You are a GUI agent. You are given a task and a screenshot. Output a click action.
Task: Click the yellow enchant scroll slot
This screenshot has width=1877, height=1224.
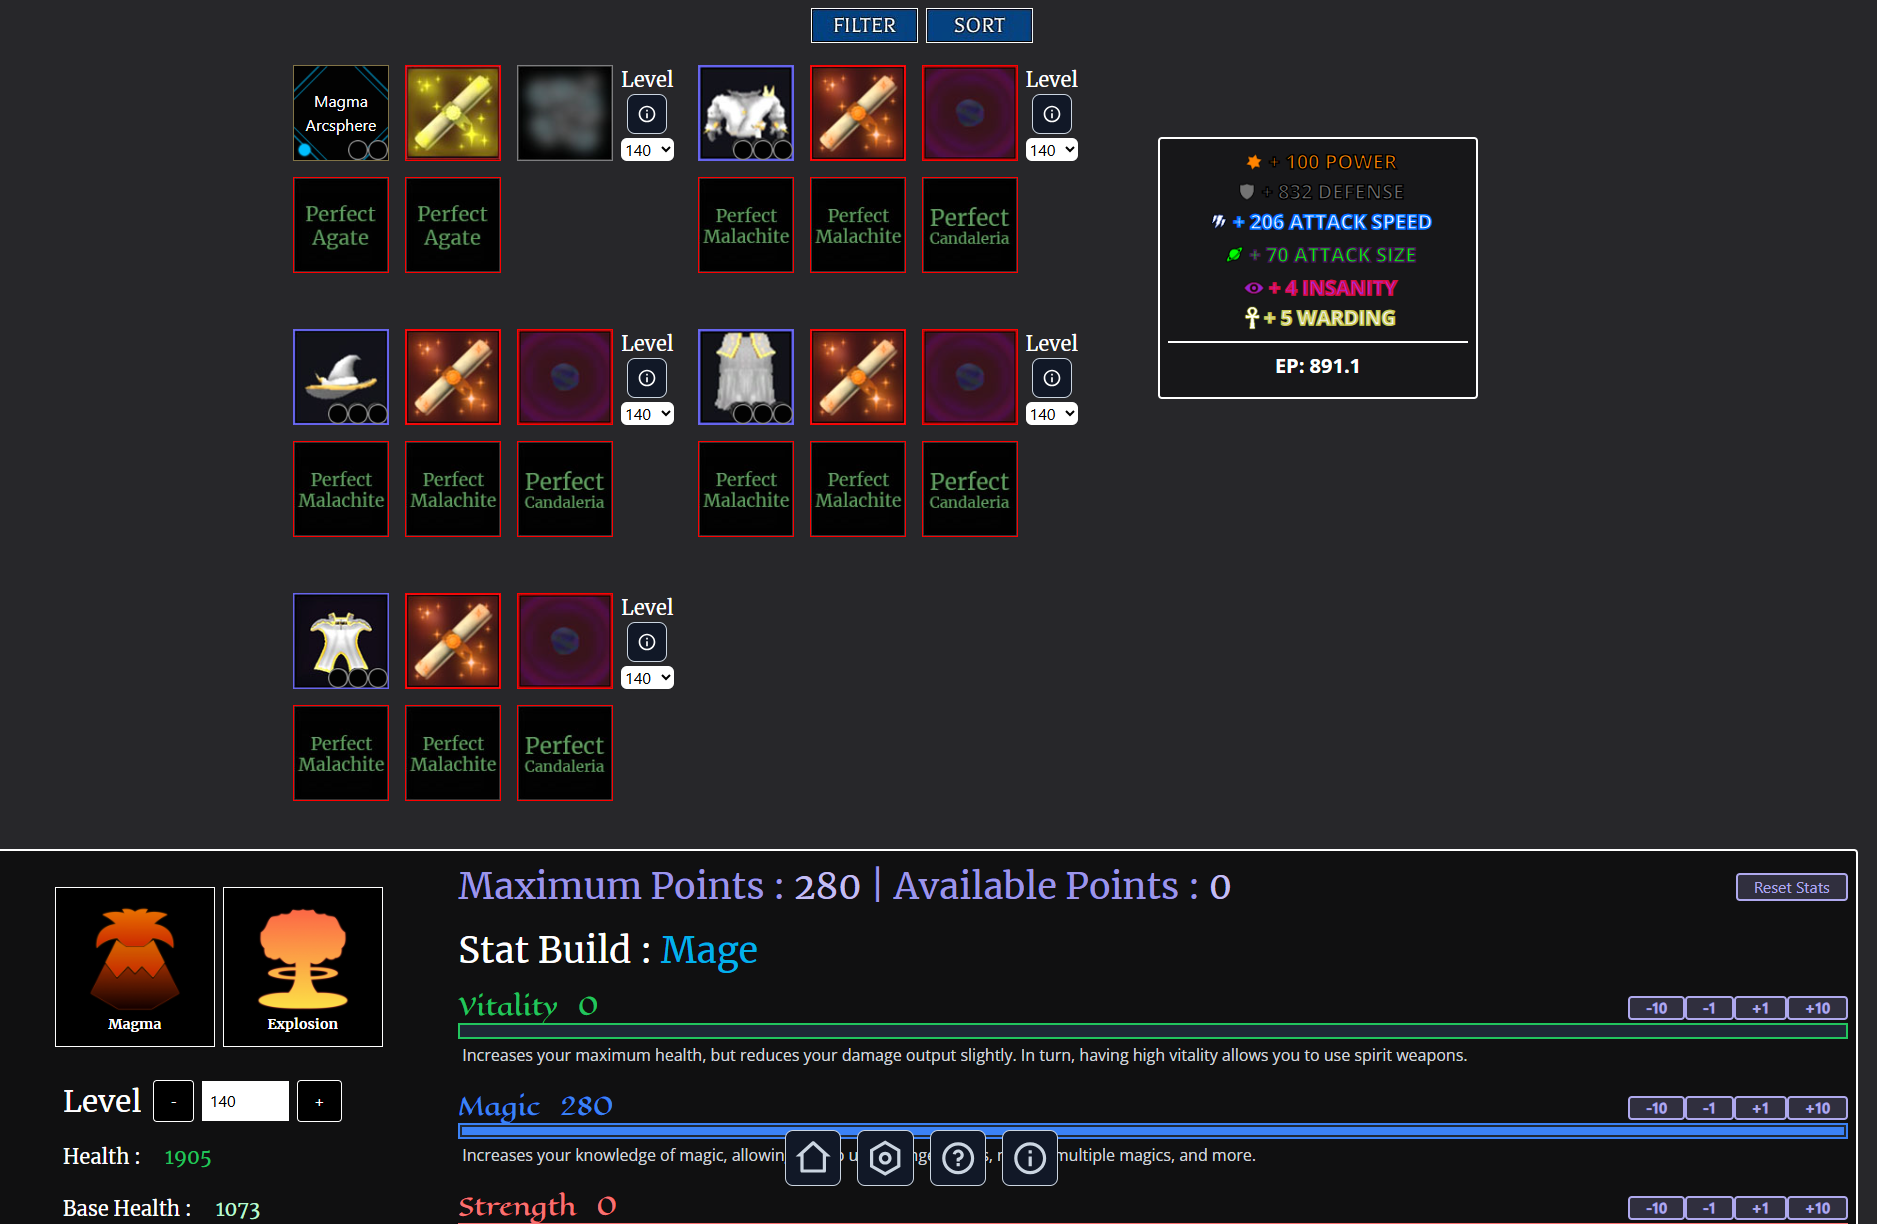coord(453,113)
